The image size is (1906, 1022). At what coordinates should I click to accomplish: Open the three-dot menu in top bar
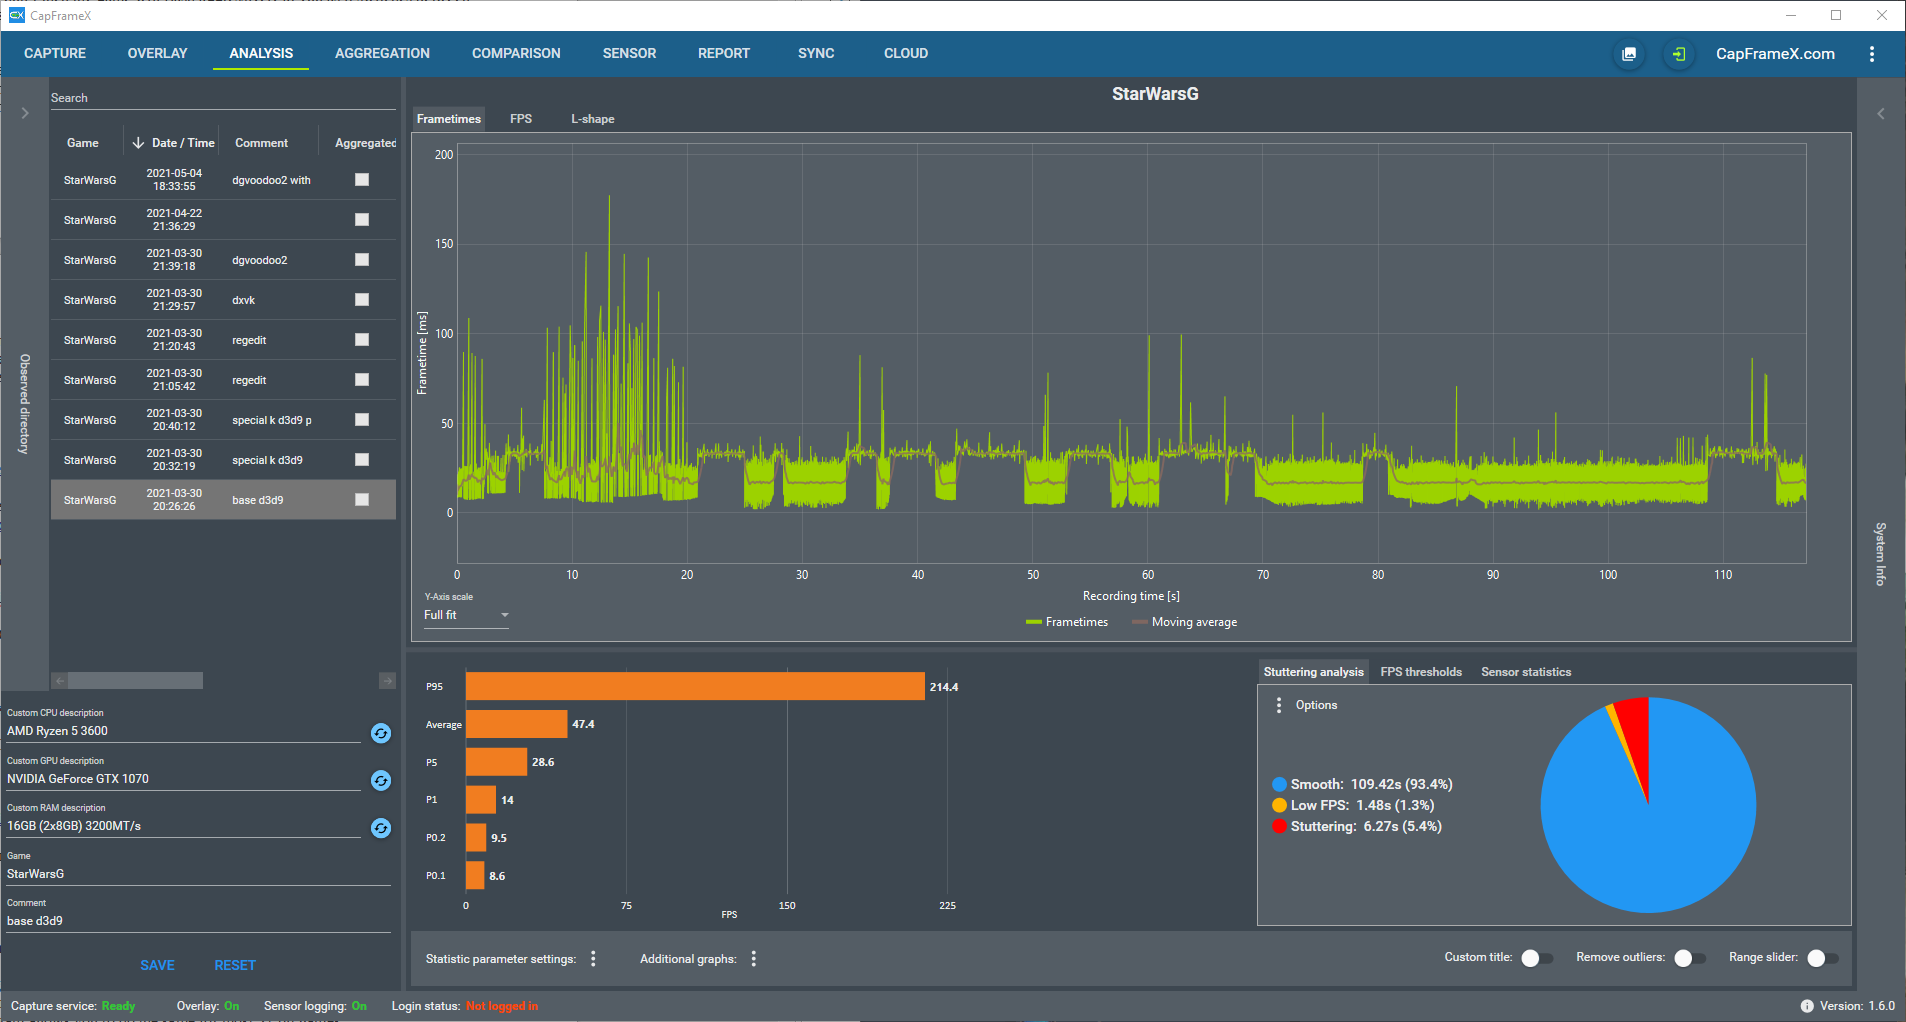pyautogui.click(x=1872, y=54)
